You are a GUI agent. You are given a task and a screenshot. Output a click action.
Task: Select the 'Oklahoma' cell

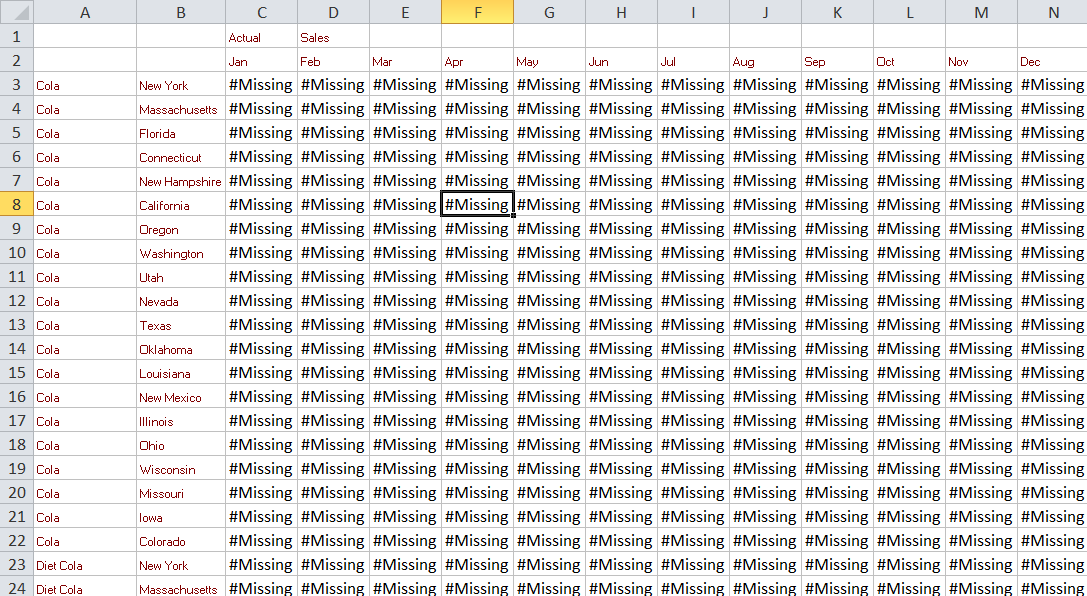[x=181, y=349]
